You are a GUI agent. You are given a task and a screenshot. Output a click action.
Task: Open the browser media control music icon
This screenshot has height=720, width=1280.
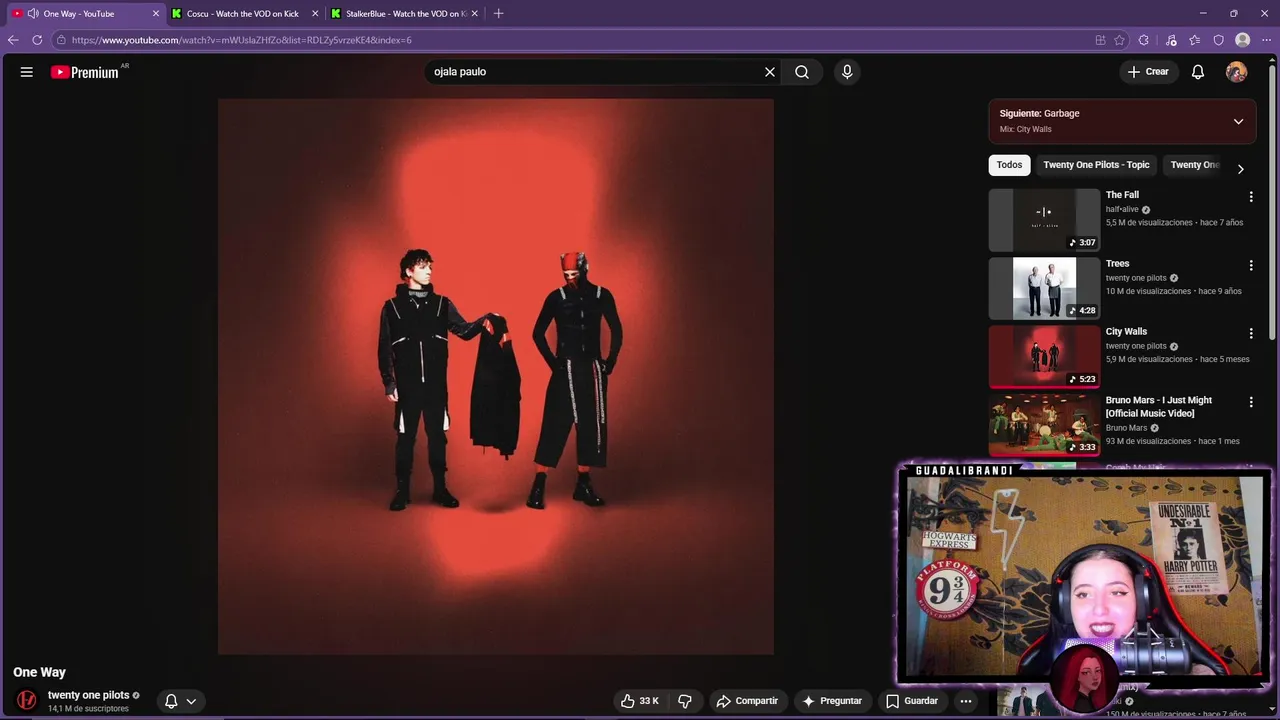point(1171,40)
